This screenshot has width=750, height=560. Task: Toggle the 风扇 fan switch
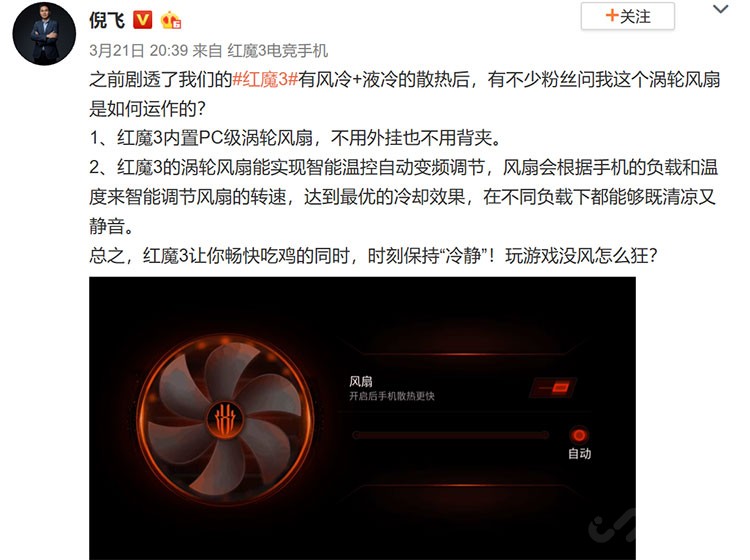(x=553, y=387)
